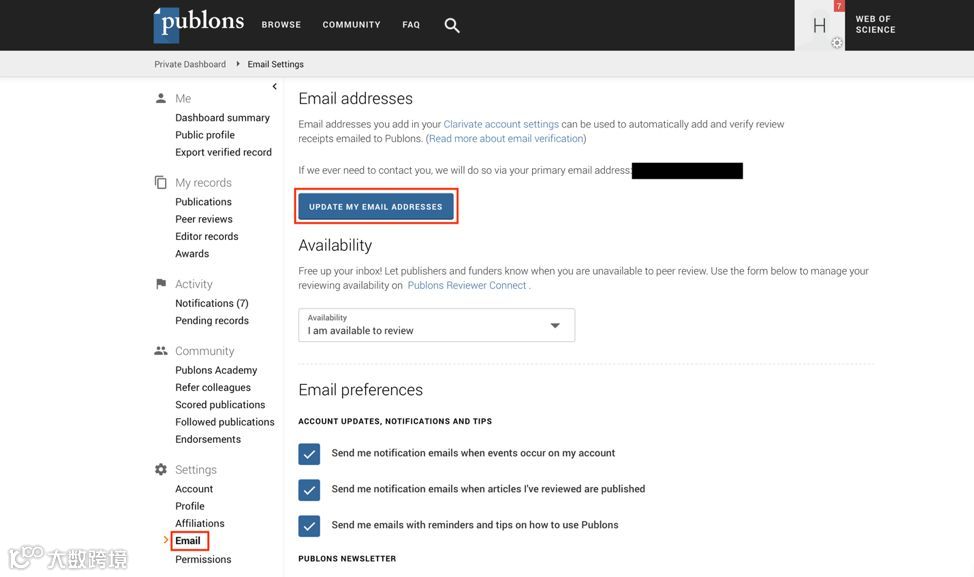
Task: Collapse the sidebar using the chevron
Action: (275, 86)
